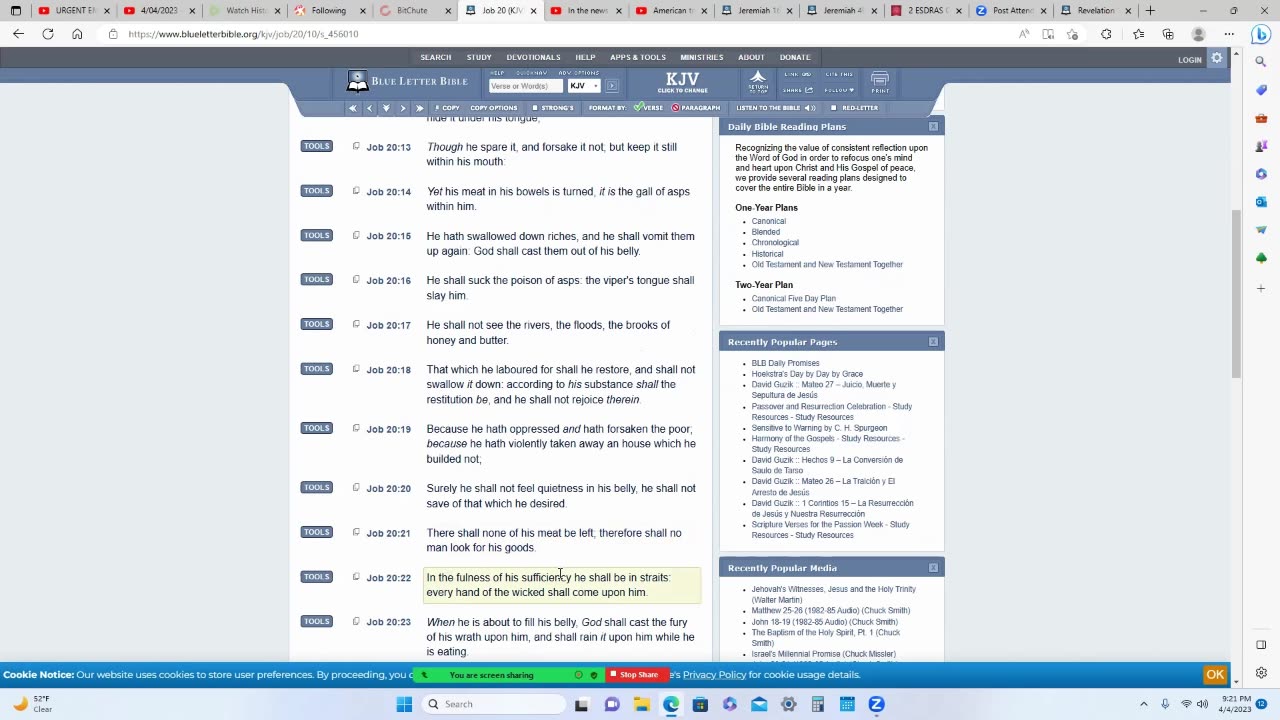Click the copy icon next to Job 20:15

click(x=356, y=236)
